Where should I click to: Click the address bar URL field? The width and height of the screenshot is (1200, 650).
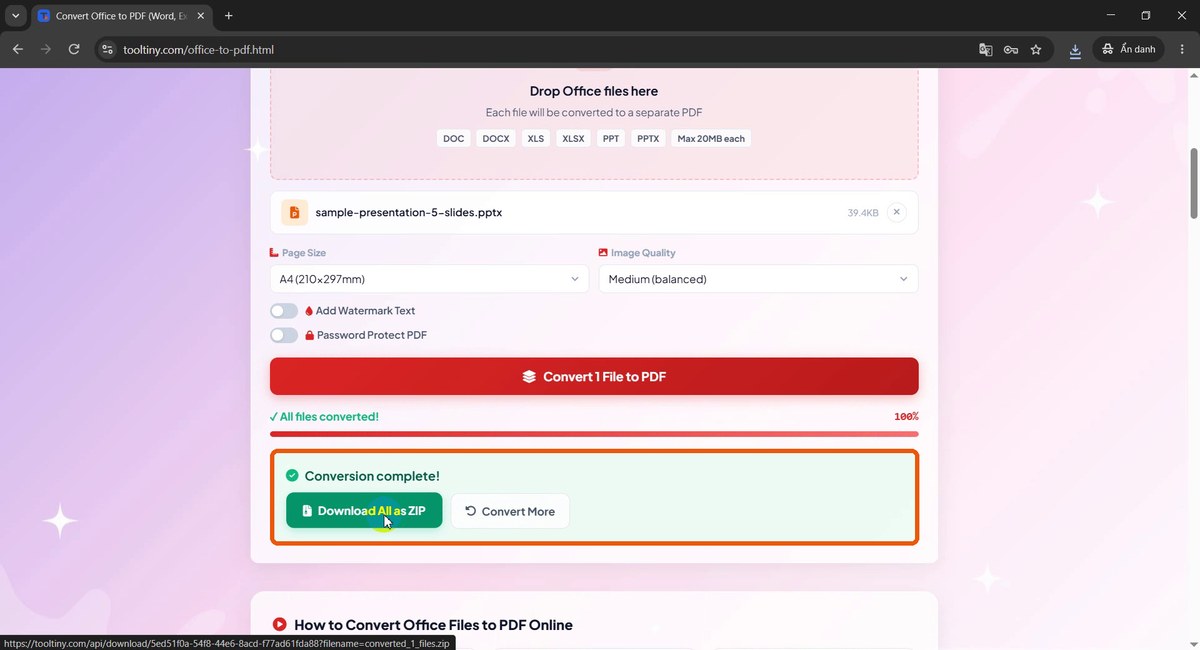(540, 49)
